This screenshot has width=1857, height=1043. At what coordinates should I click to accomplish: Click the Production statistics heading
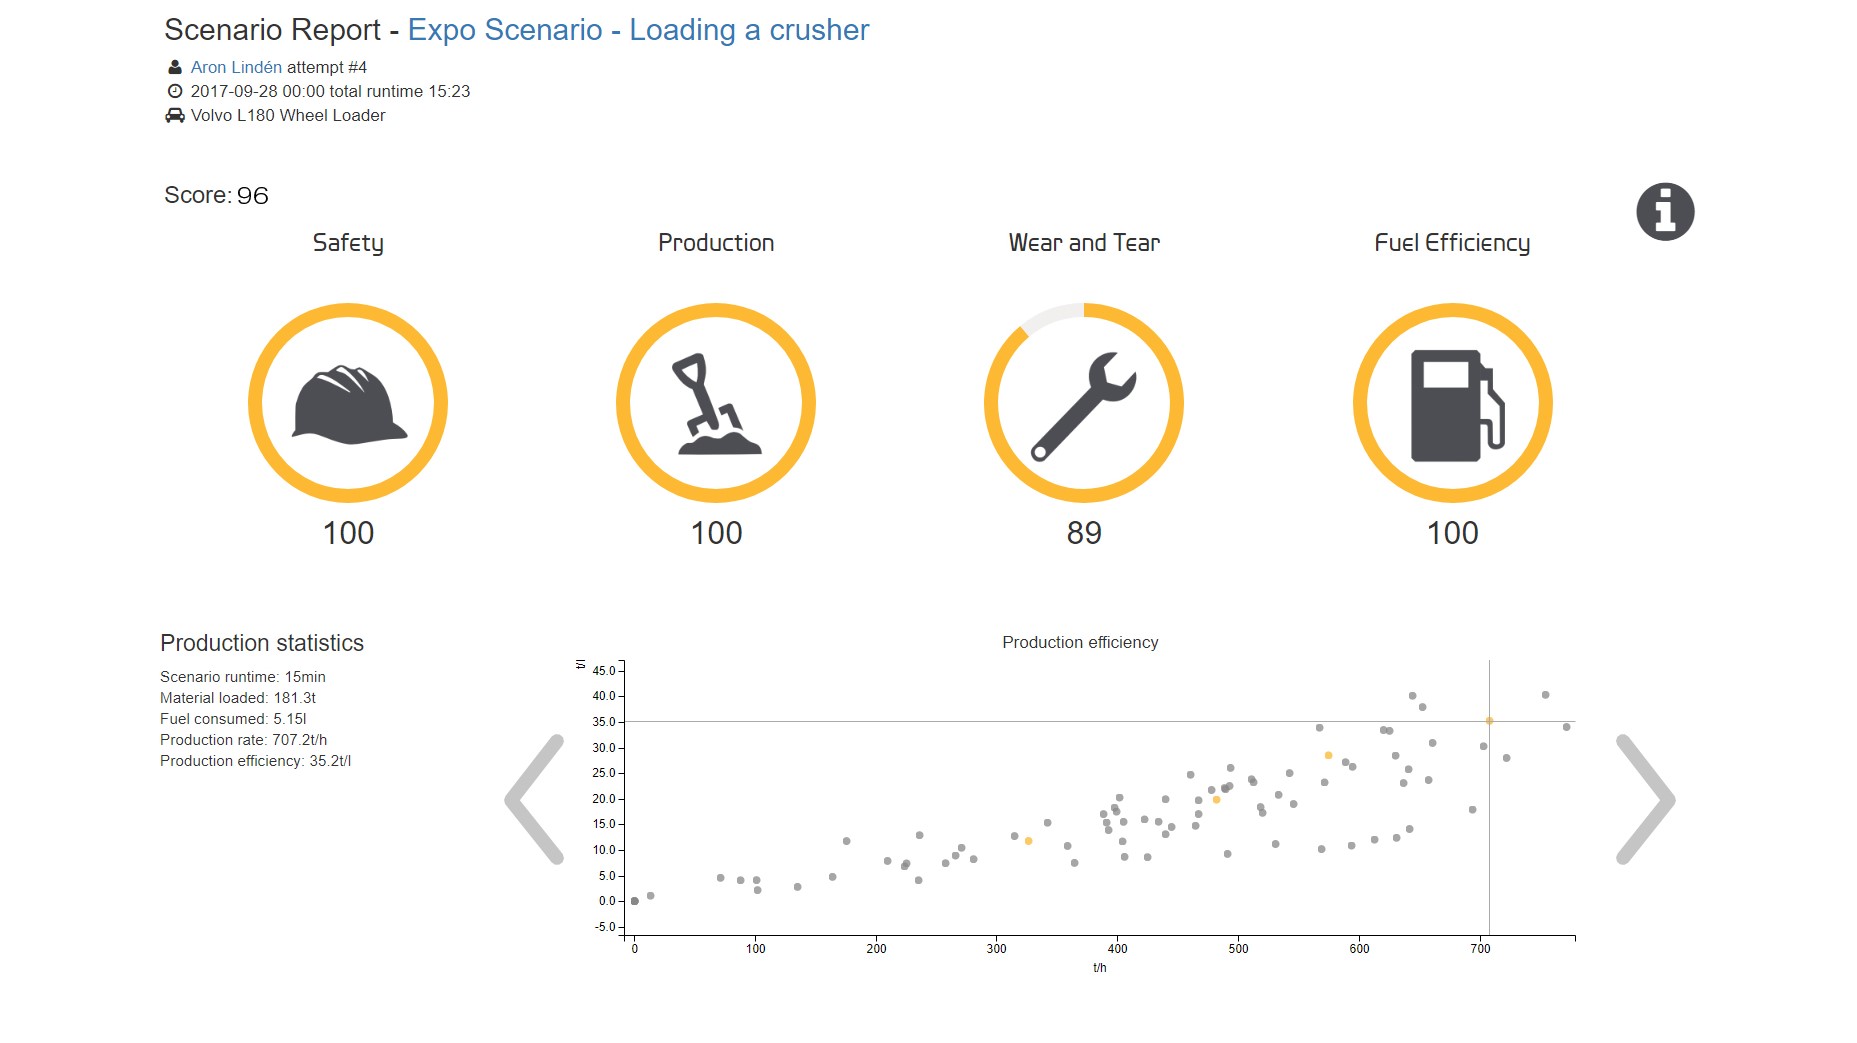(262, 643)
